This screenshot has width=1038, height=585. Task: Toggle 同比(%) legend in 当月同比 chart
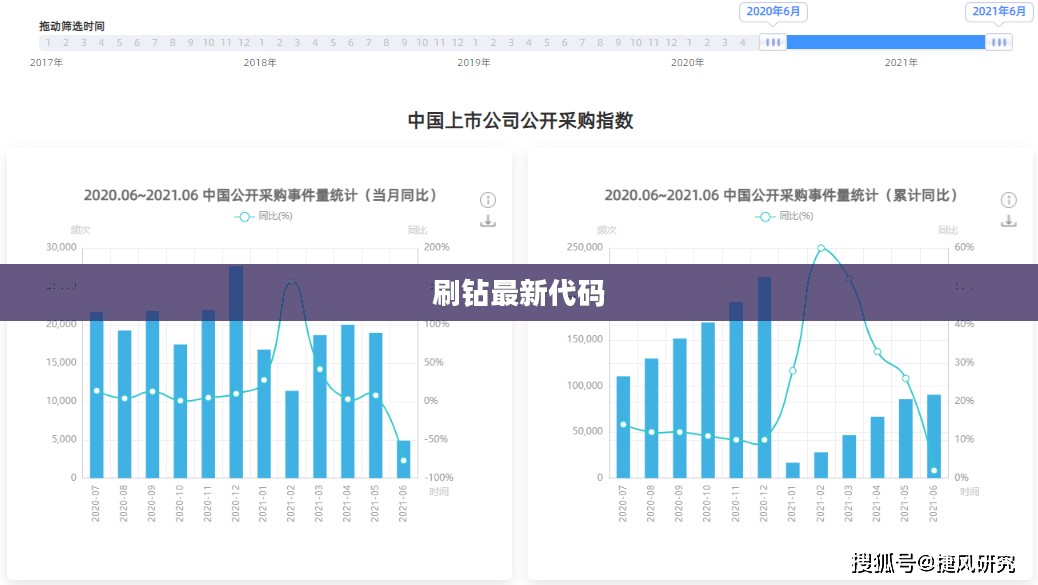click(x=263, y=216)
